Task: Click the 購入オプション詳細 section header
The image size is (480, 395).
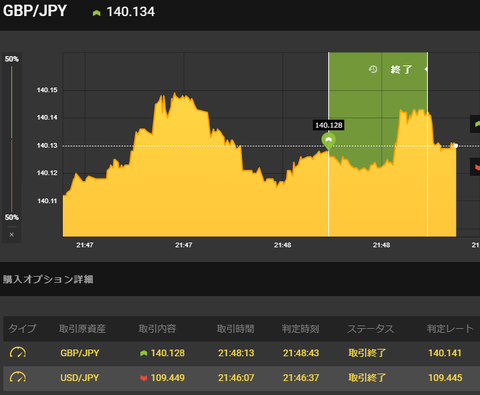Action: point(48,279)
